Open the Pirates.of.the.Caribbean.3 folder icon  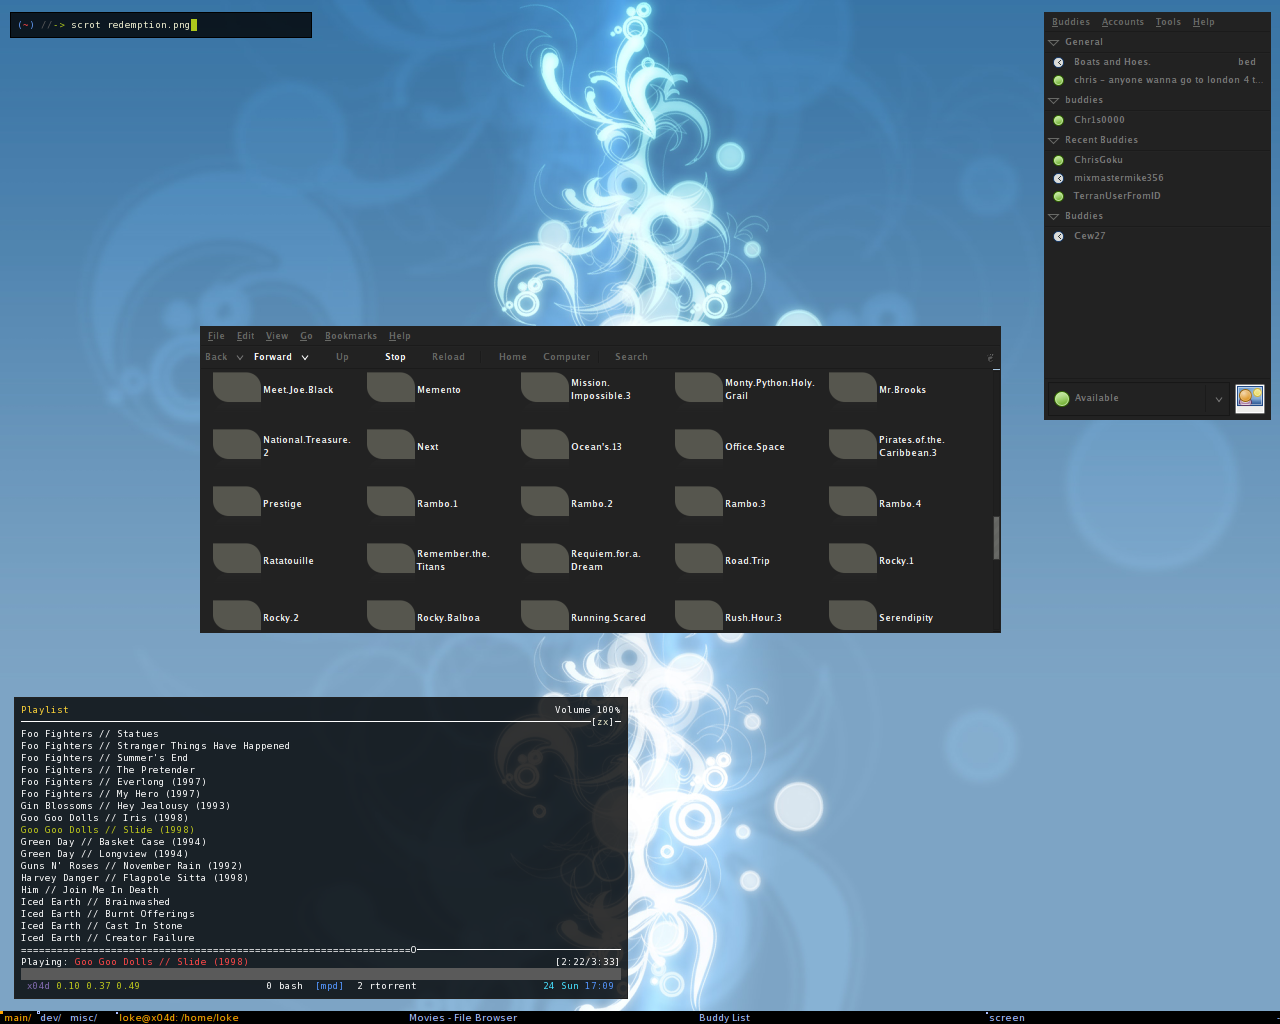pos(853,445)
